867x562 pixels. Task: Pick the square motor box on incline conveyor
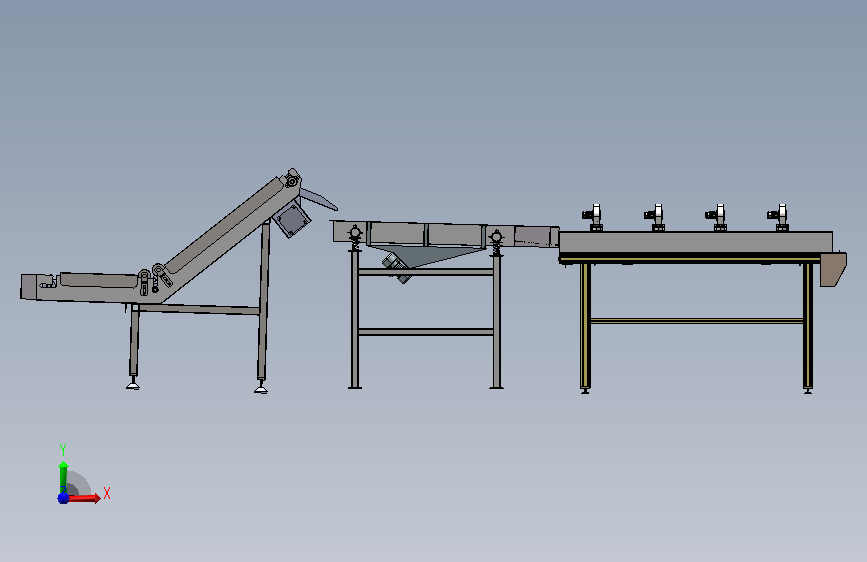291,219
